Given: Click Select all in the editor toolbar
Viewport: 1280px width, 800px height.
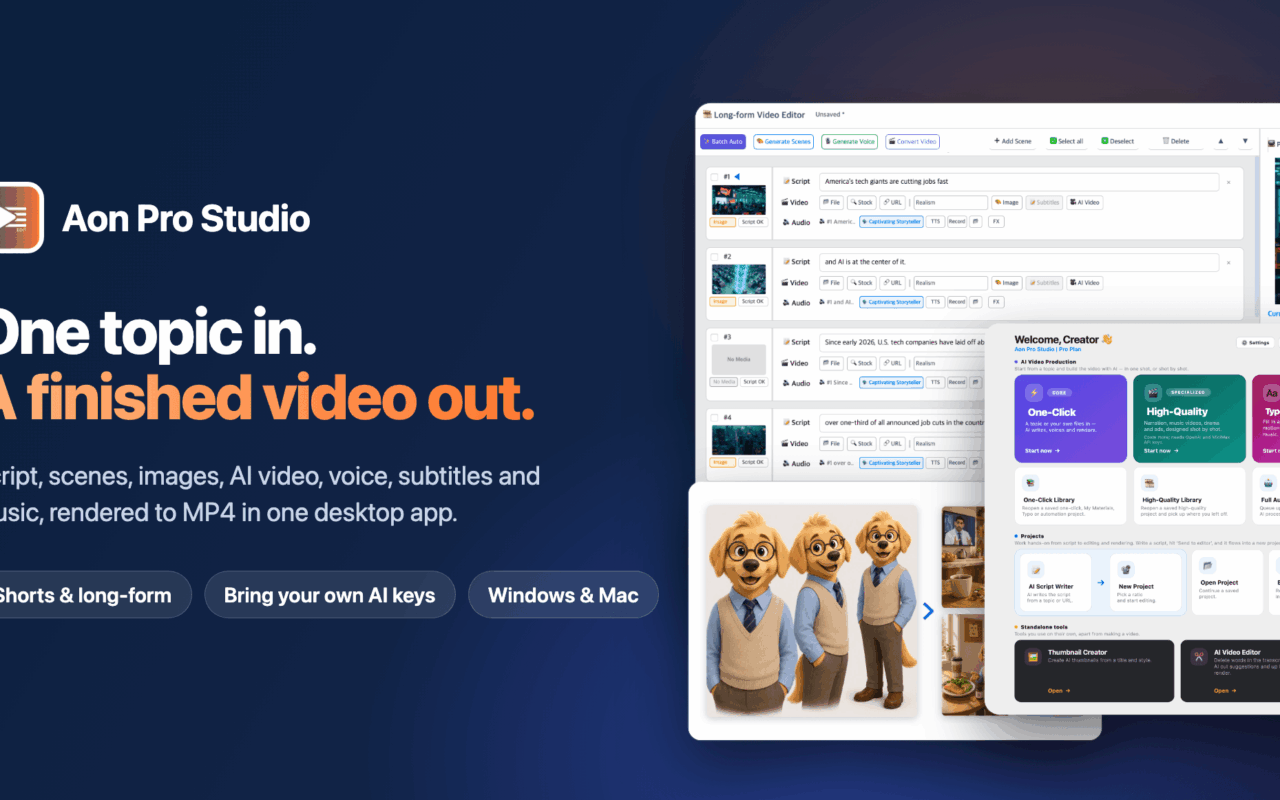Looking at the screenshot, I should [x=1066, y=141].
